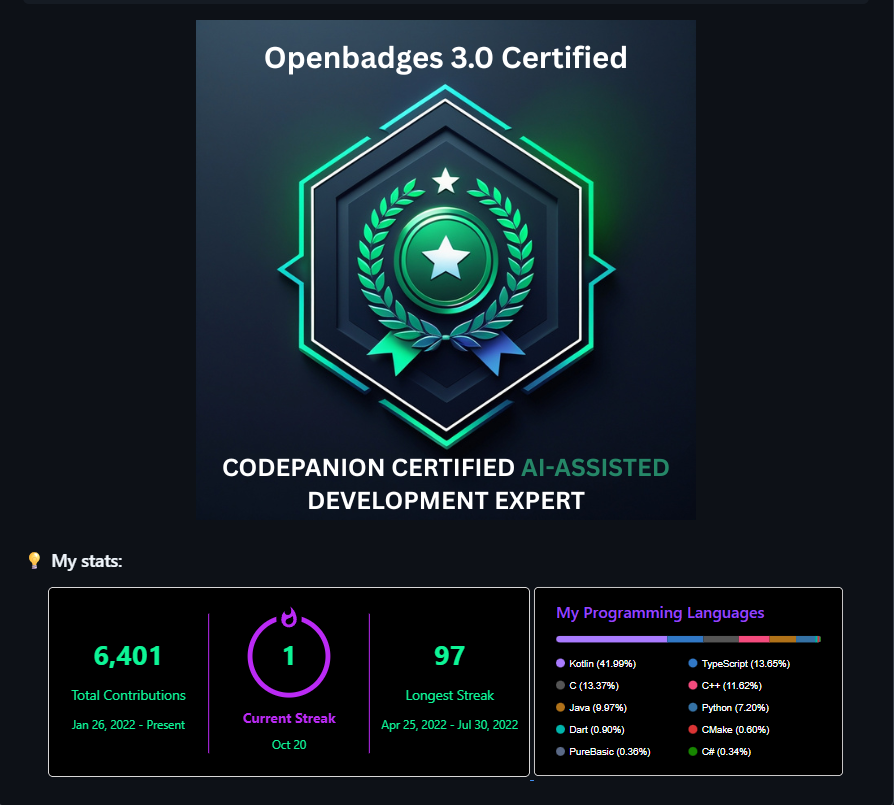Image resolution: width=894 pixels, height=805 pixels.
Task: Click the PureBasic language color dot
Action: [x=560, y=752]
